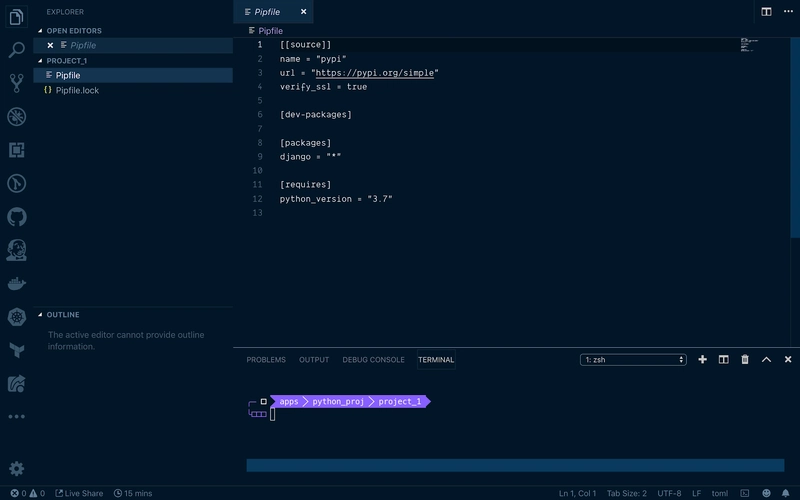Viewport: 800px width, 500px height.
Task: Toggle split editor layout button
Action: point(766,12)
